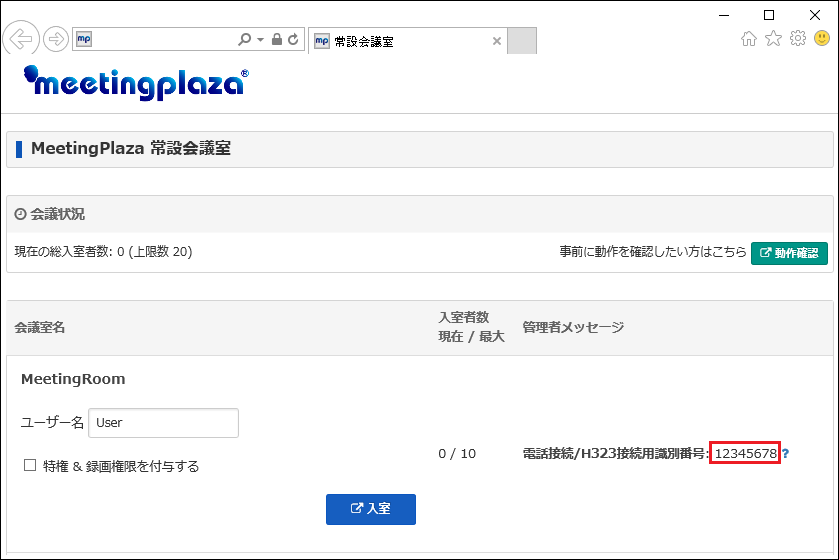Click the 会議室名 column header
The height and width of the screenshot is (560, 839).
pyautogui.click(x=40, y=327)
